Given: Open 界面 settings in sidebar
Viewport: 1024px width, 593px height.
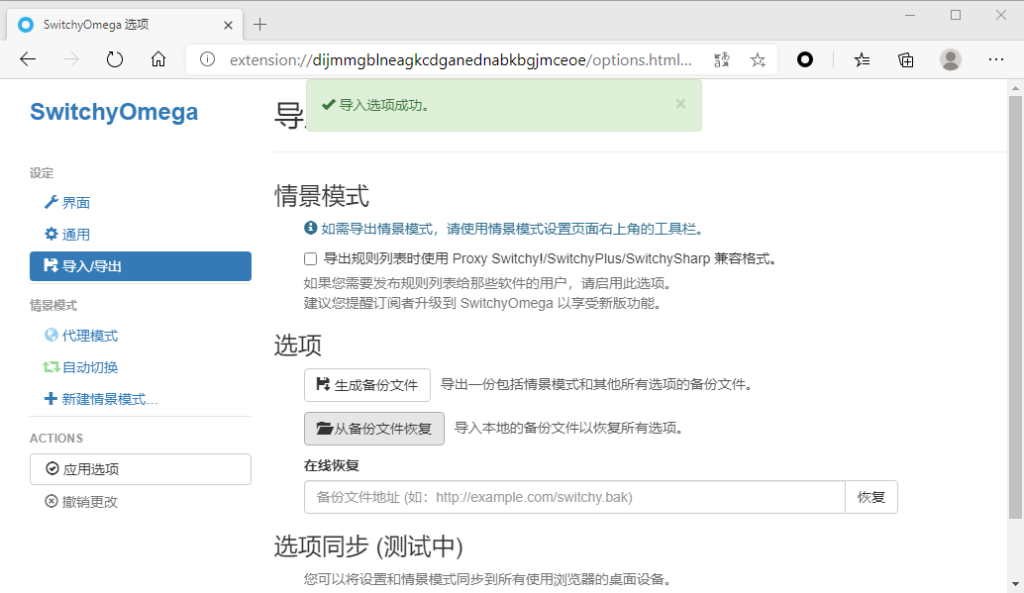Looking at the screenshot, I should (x=76, y=203).
